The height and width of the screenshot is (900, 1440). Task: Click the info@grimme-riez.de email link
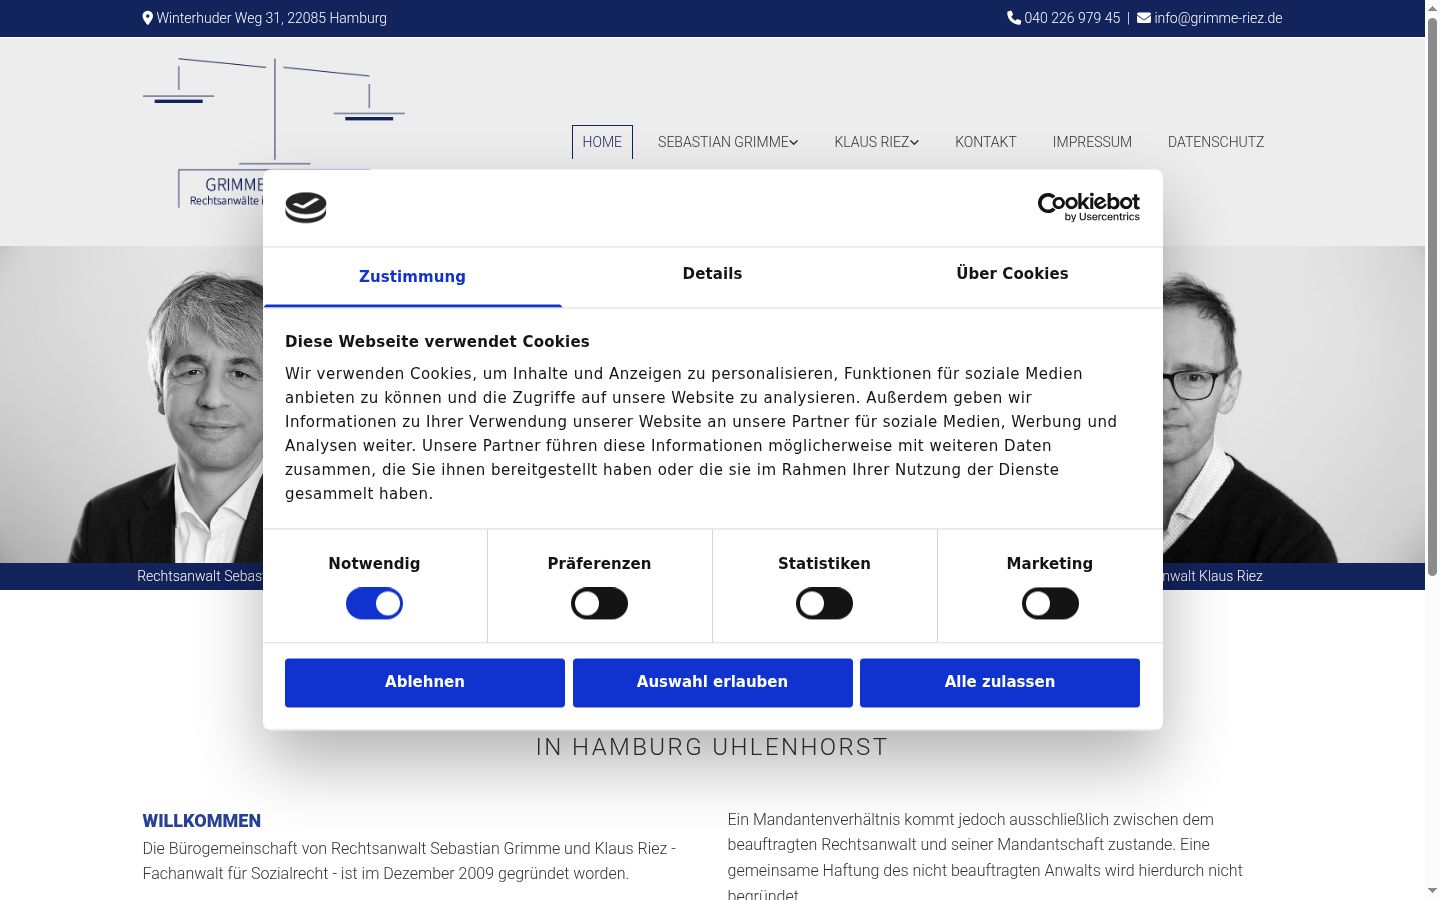(1218, 18)
